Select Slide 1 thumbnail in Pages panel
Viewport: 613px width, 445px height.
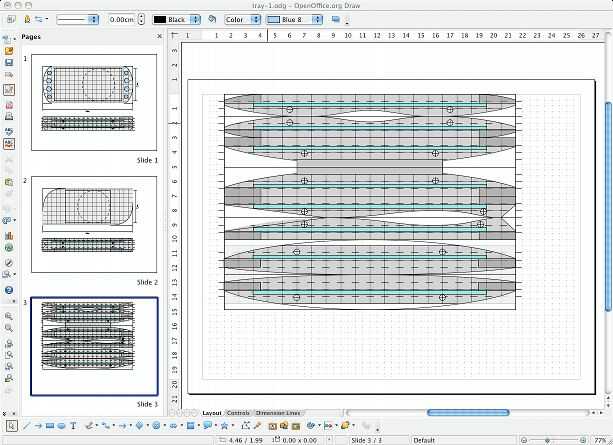94,103
